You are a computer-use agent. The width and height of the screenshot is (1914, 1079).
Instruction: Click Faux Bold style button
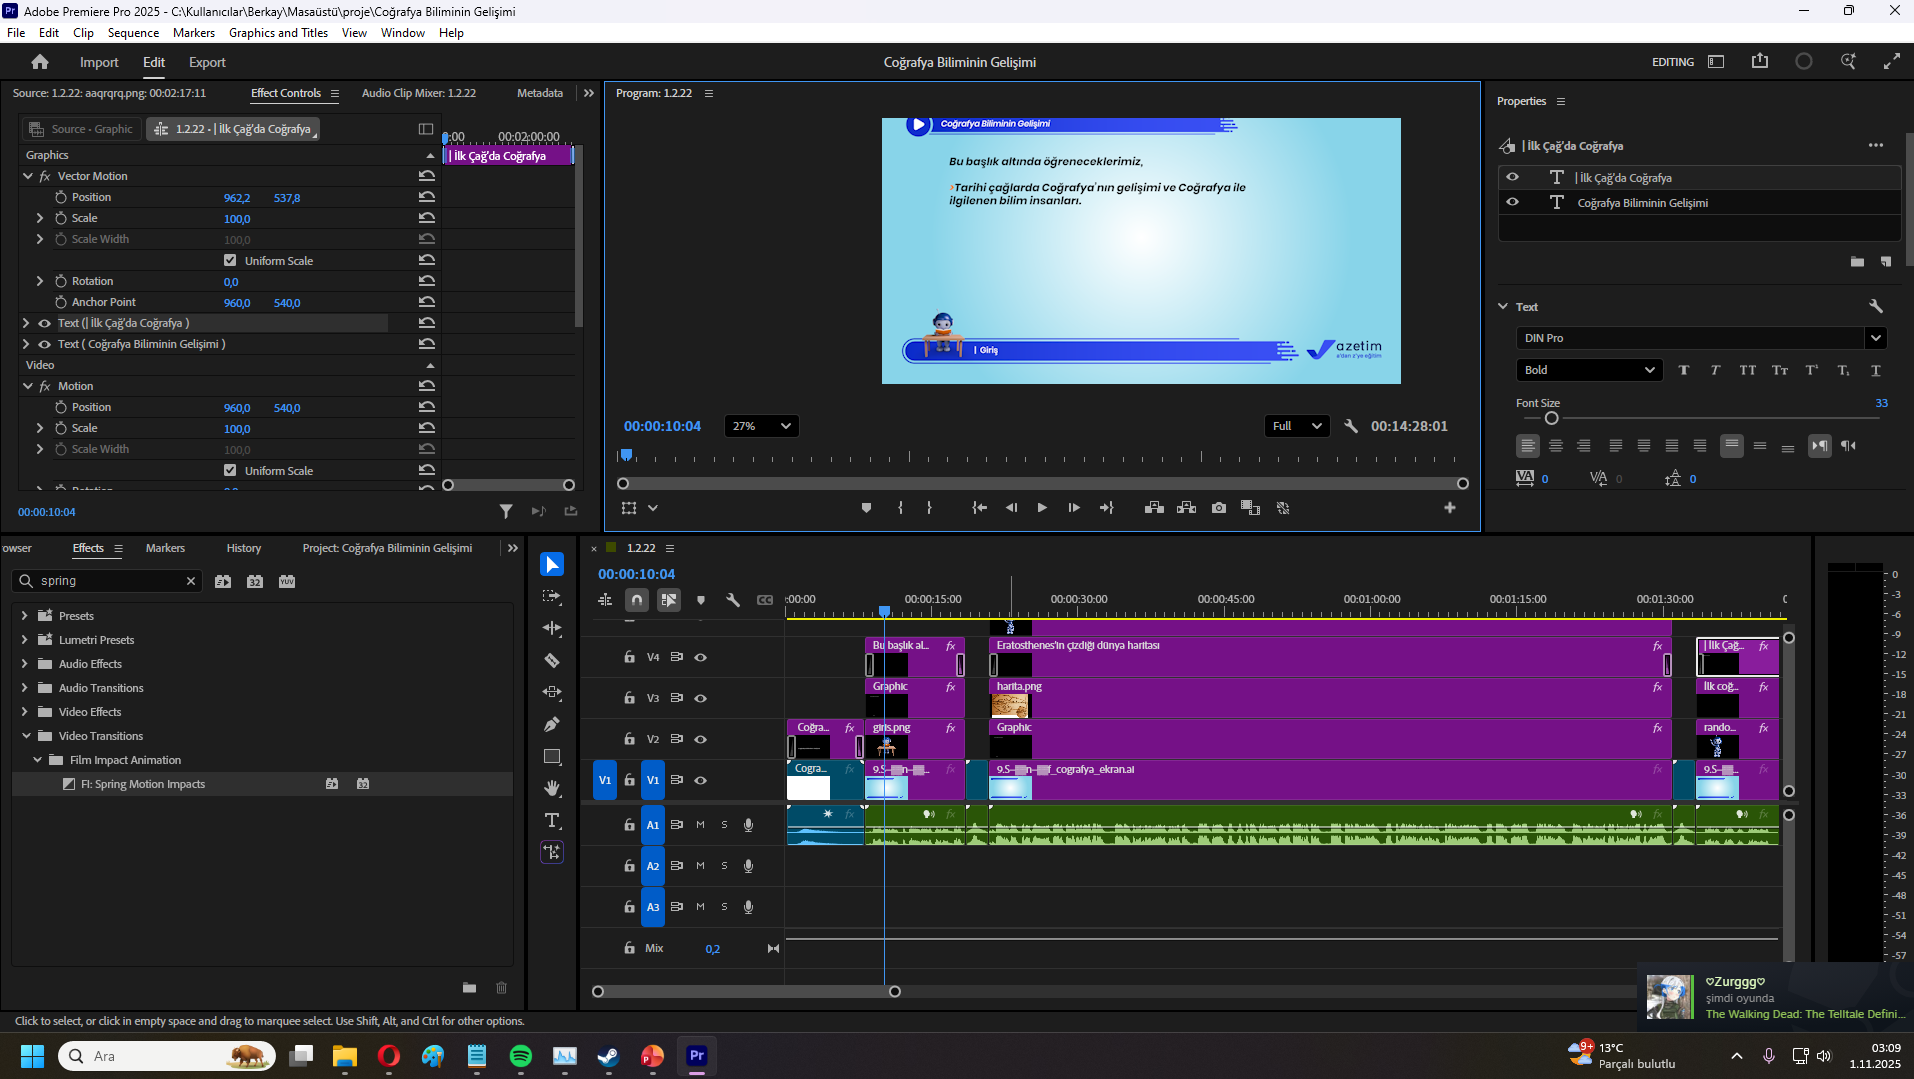pyautogui.click(x=1684, y=370)
